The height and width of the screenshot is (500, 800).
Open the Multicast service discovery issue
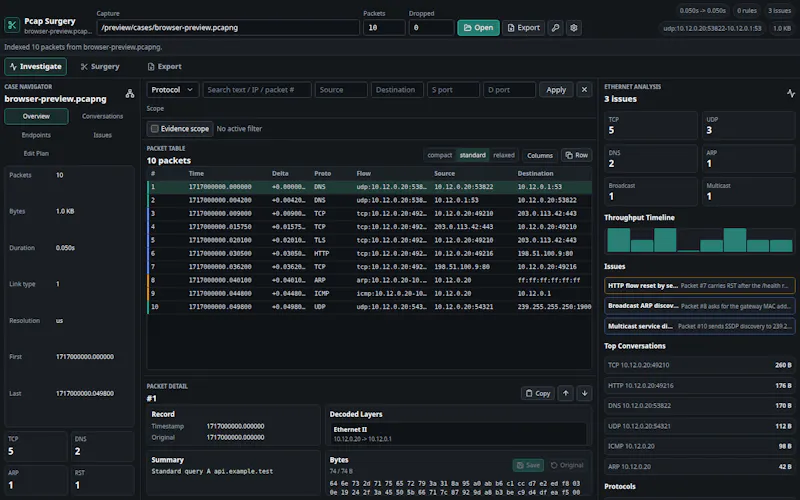coord(699,326)
